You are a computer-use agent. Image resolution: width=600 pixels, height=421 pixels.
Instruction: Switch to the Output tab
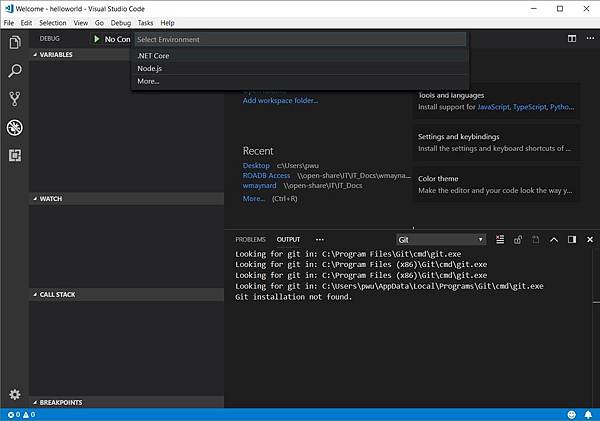pos(288,240)
